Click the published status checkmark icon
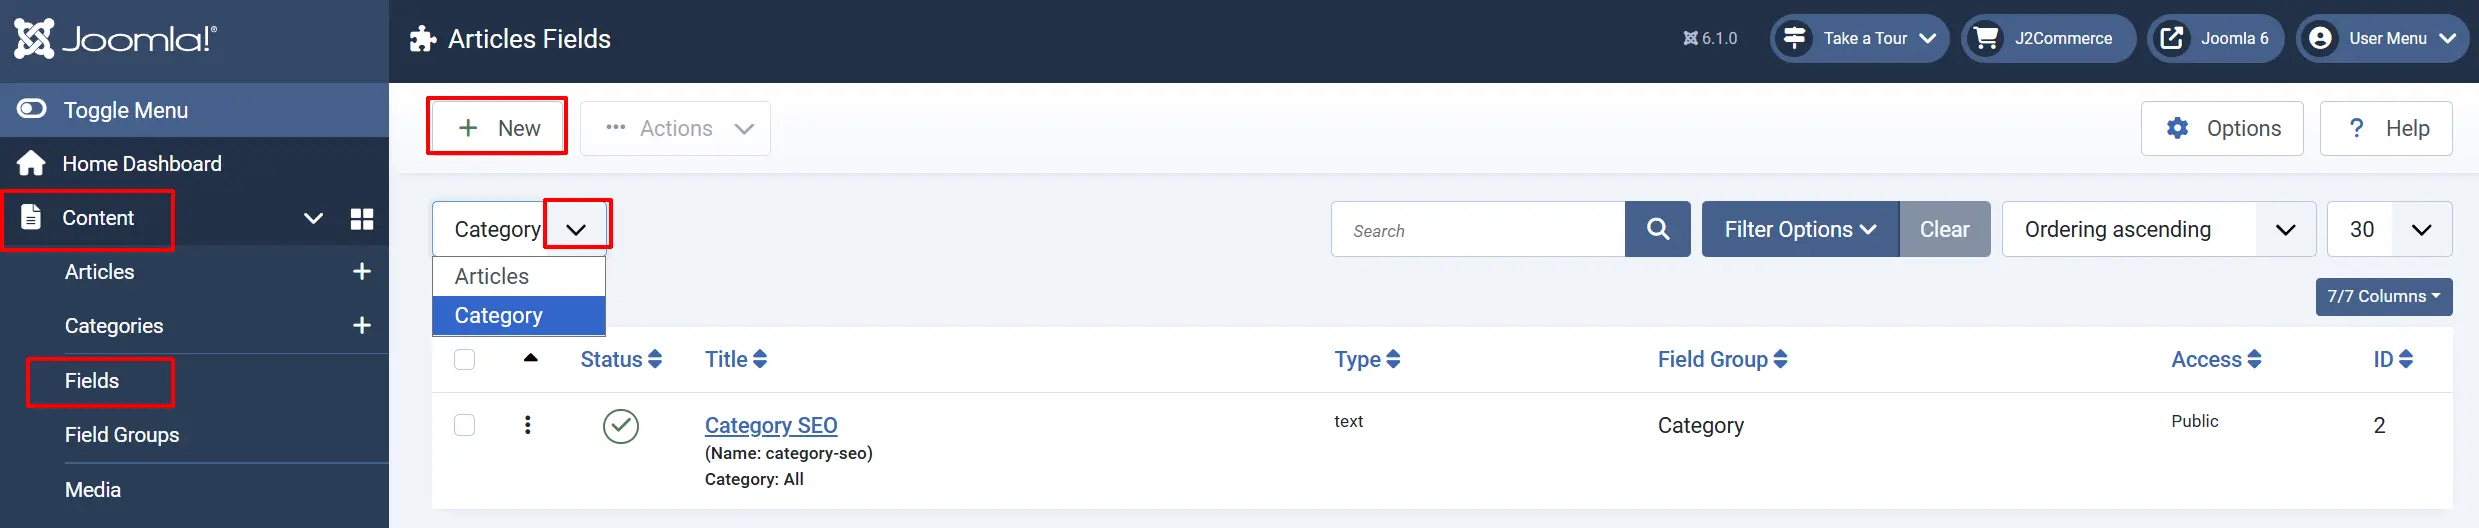The width and height of the screenshot is (2479, 528). 621,426
